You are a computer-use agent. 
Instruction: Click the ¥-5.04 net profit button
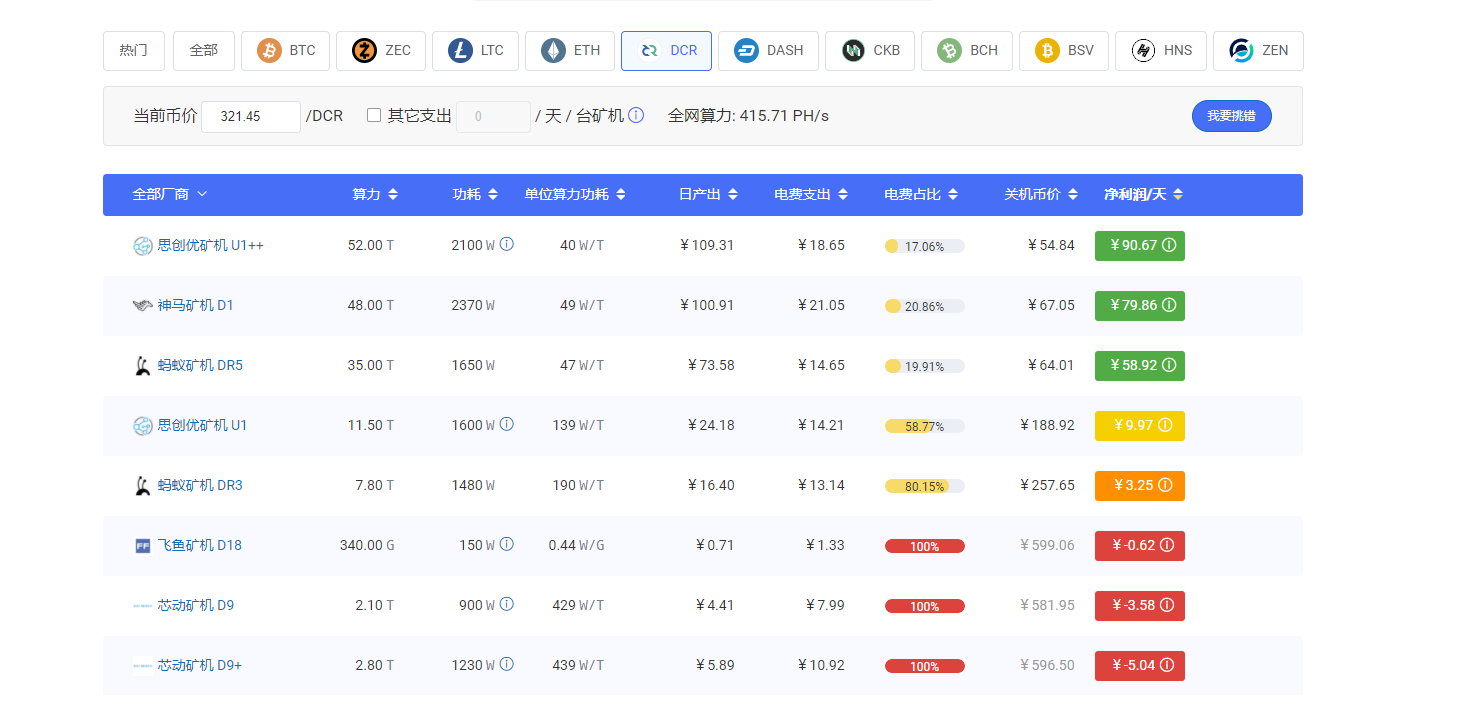point(1140,666)
